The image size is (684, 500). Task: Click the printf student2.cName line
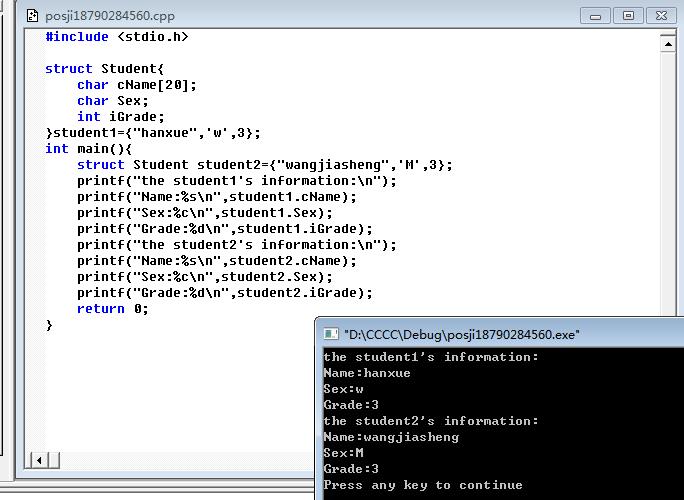tap(217, 261)
